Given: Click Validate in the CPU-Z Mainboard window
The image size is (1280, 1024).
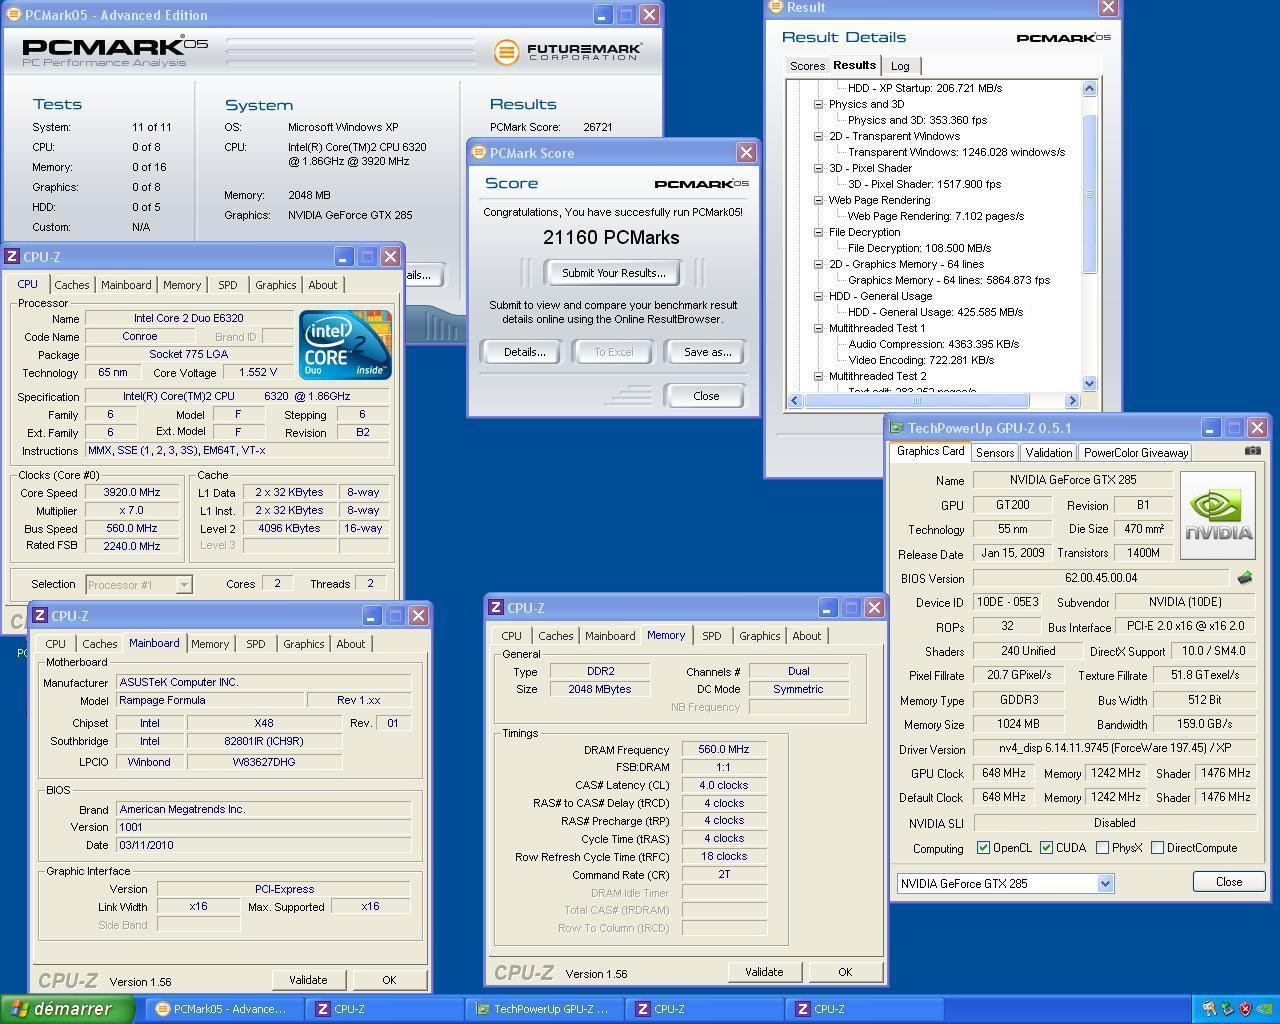Looking at the screenshot, I should 308,980.
